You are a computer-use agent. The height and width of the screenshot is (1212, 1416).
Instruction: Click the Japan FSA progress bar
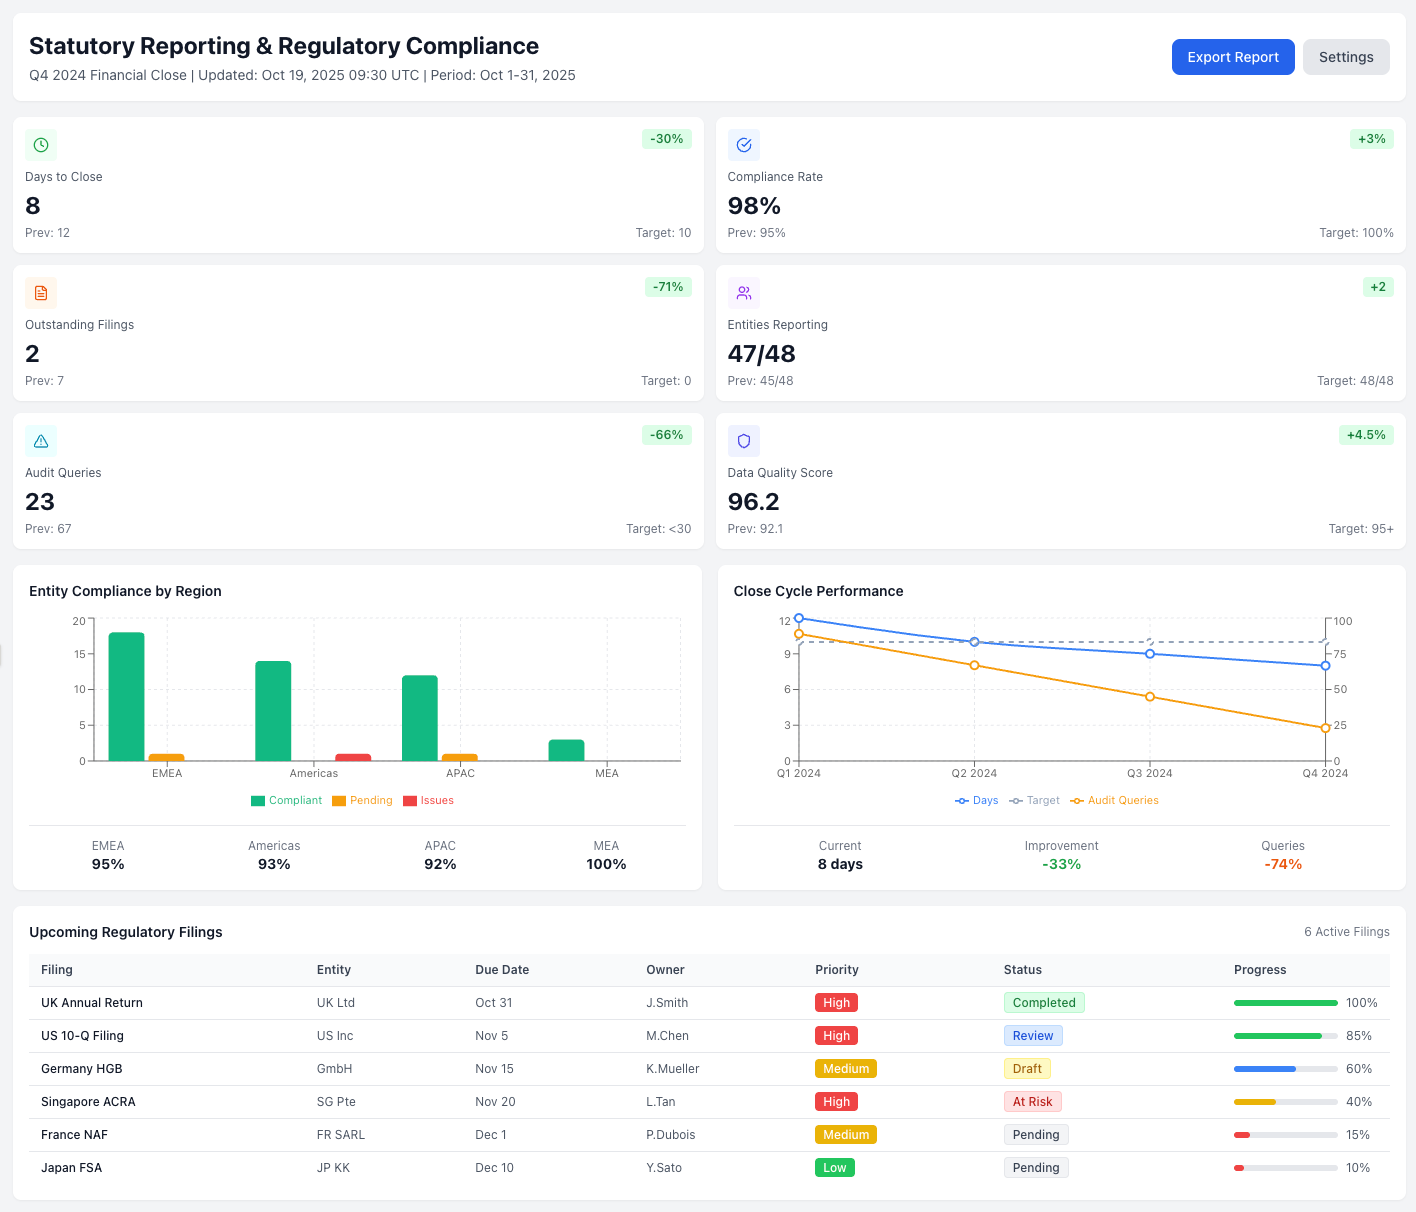point(1286,1168)
